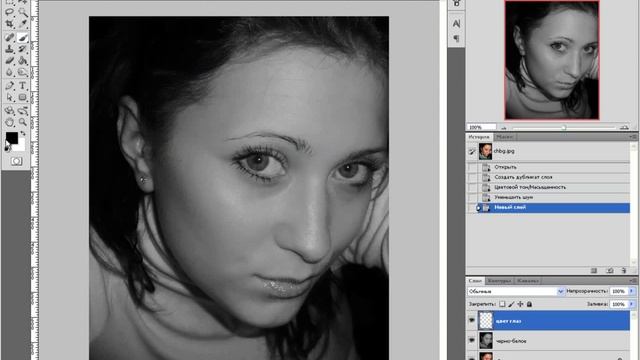The image size is (640, 360).
Task: Select the 3D Rotate tool
Action: pos(9,111)
